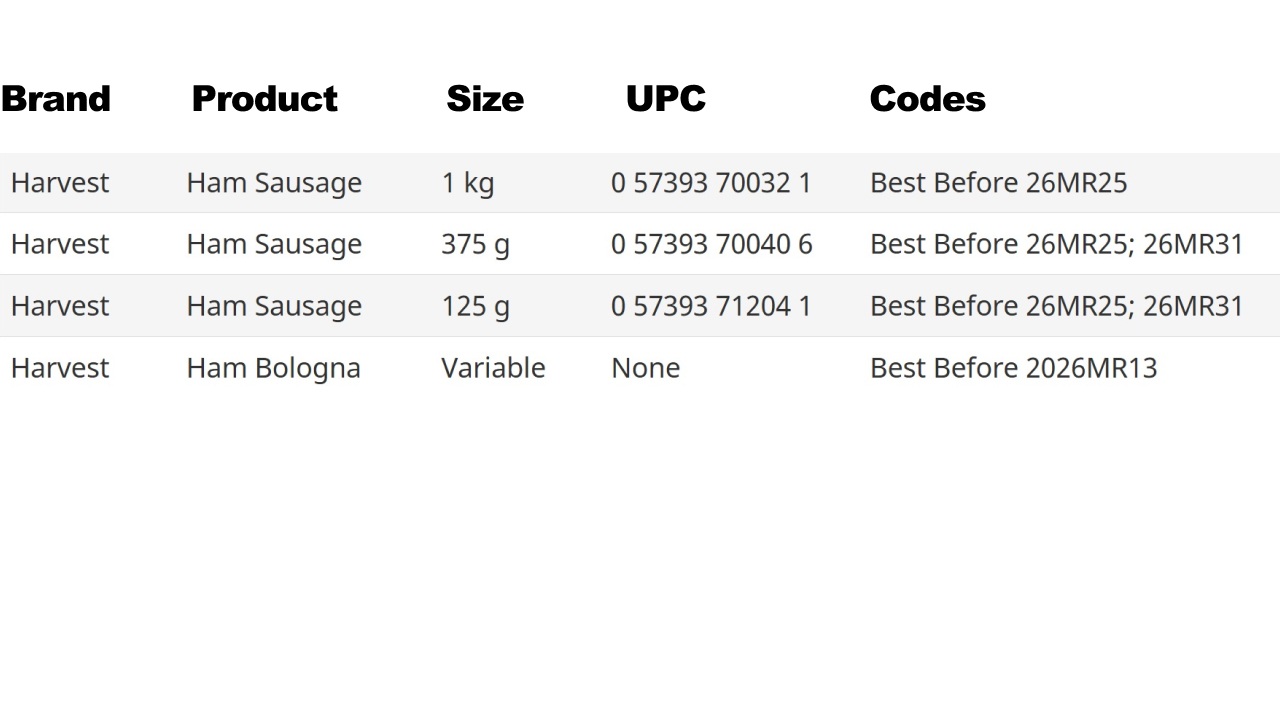Screen dimensions: 1280x725
Task: Click the Product column header
Action: pyautogui.click(x=264, y=99)
